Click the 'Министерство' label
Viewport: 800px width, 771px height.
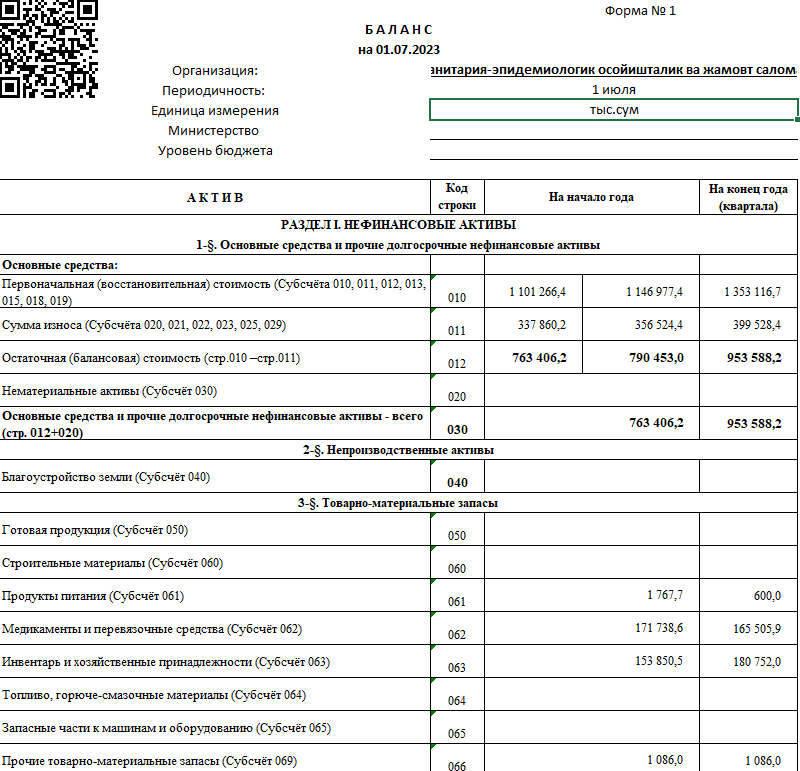(213, 130)
